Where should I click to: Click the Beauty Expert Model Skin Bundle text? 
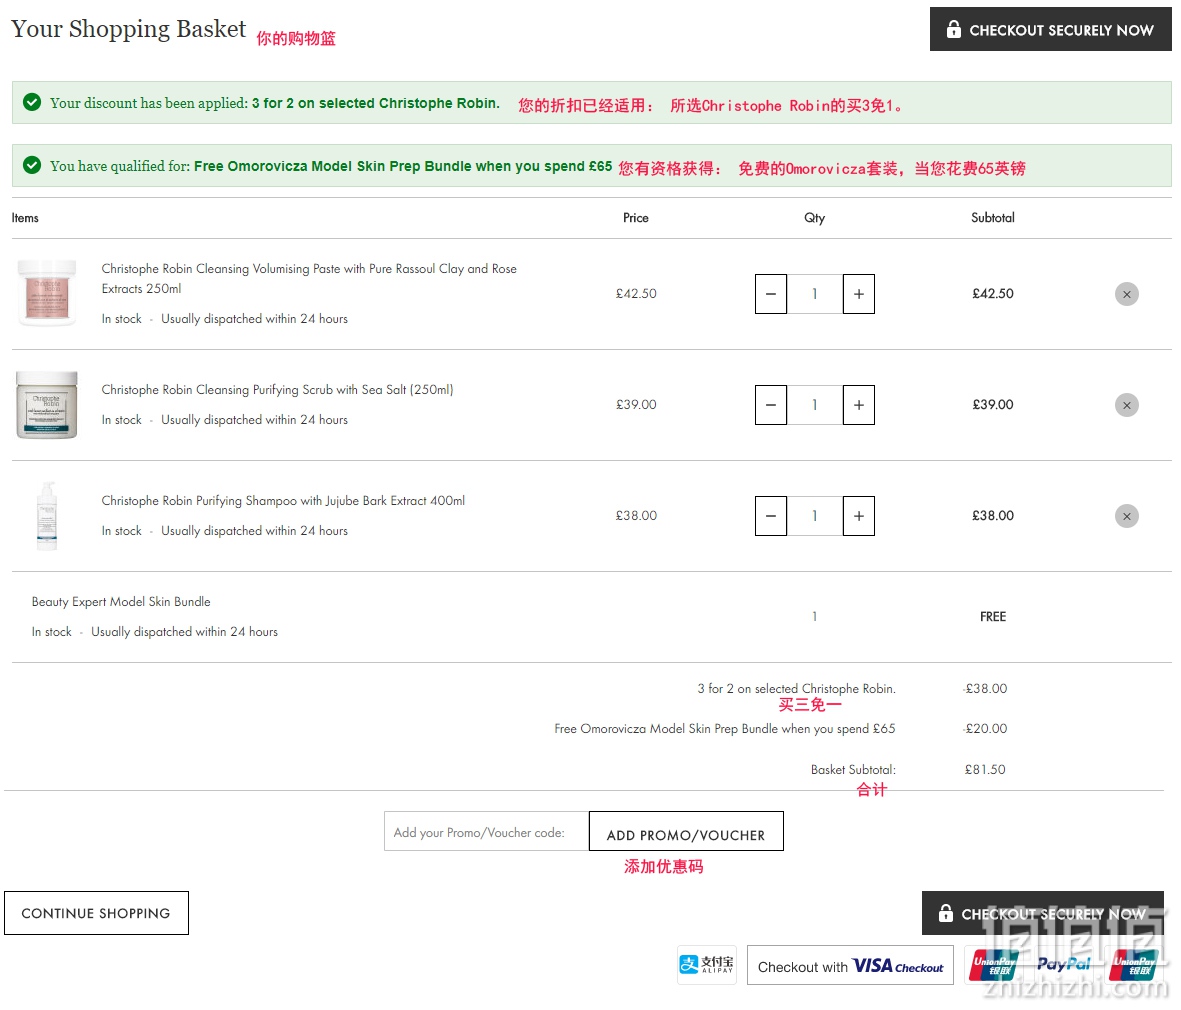coord(121,601)
